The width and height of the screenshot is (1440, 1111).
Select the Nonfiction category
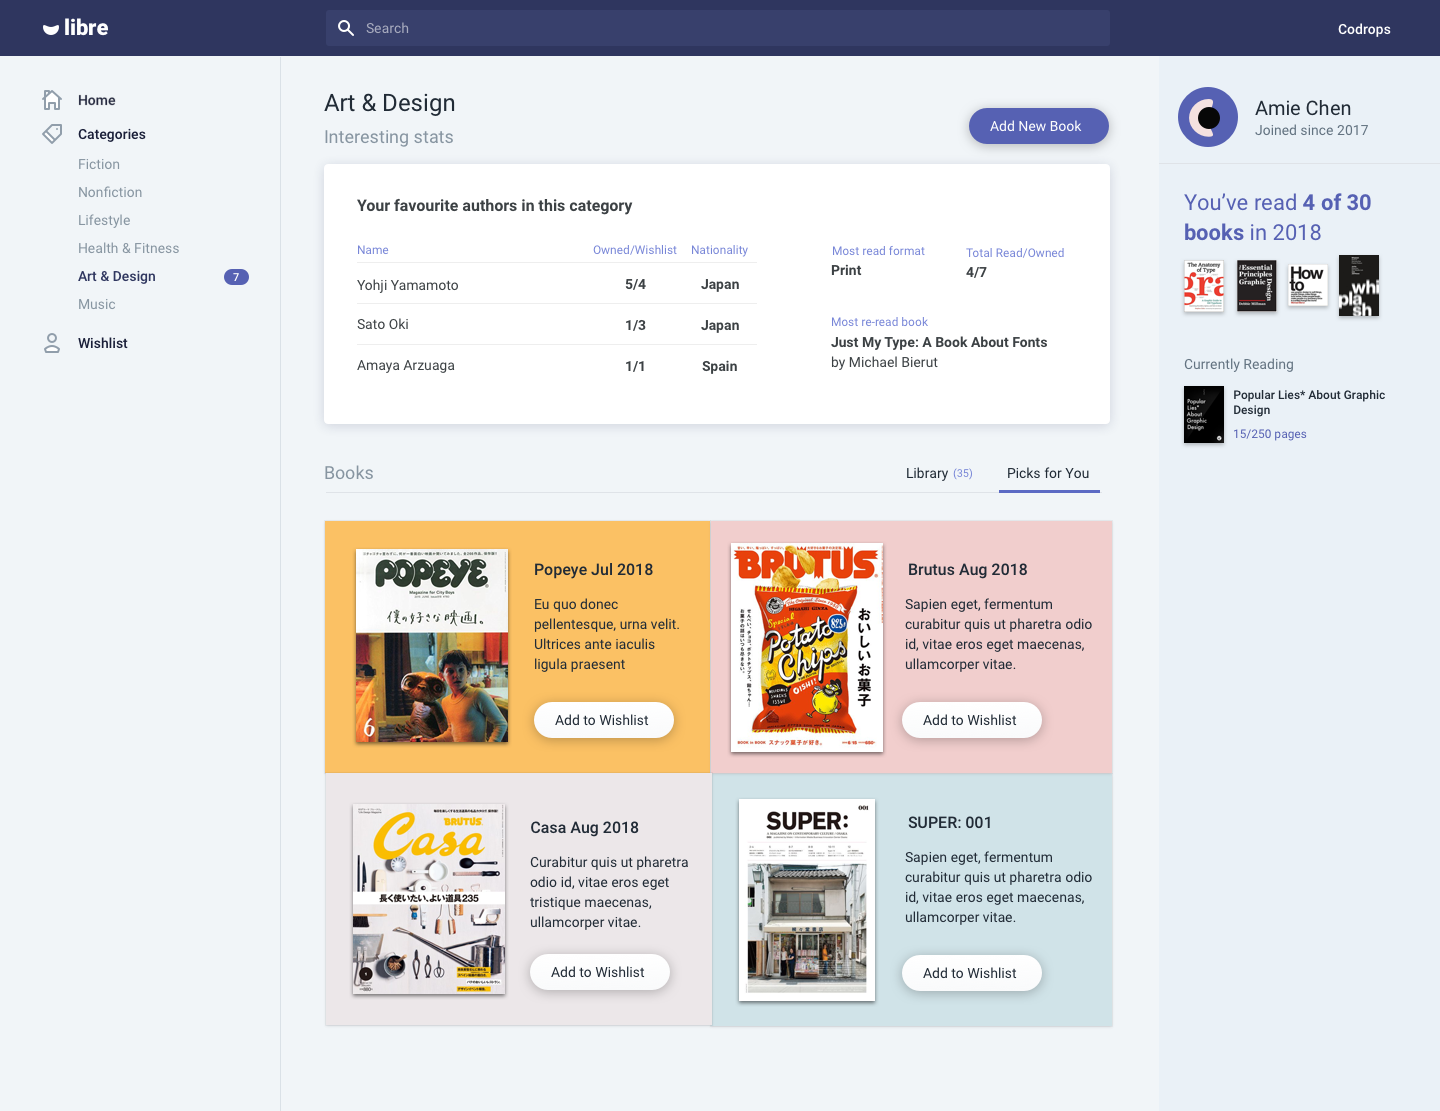click(x=110, y=192)
